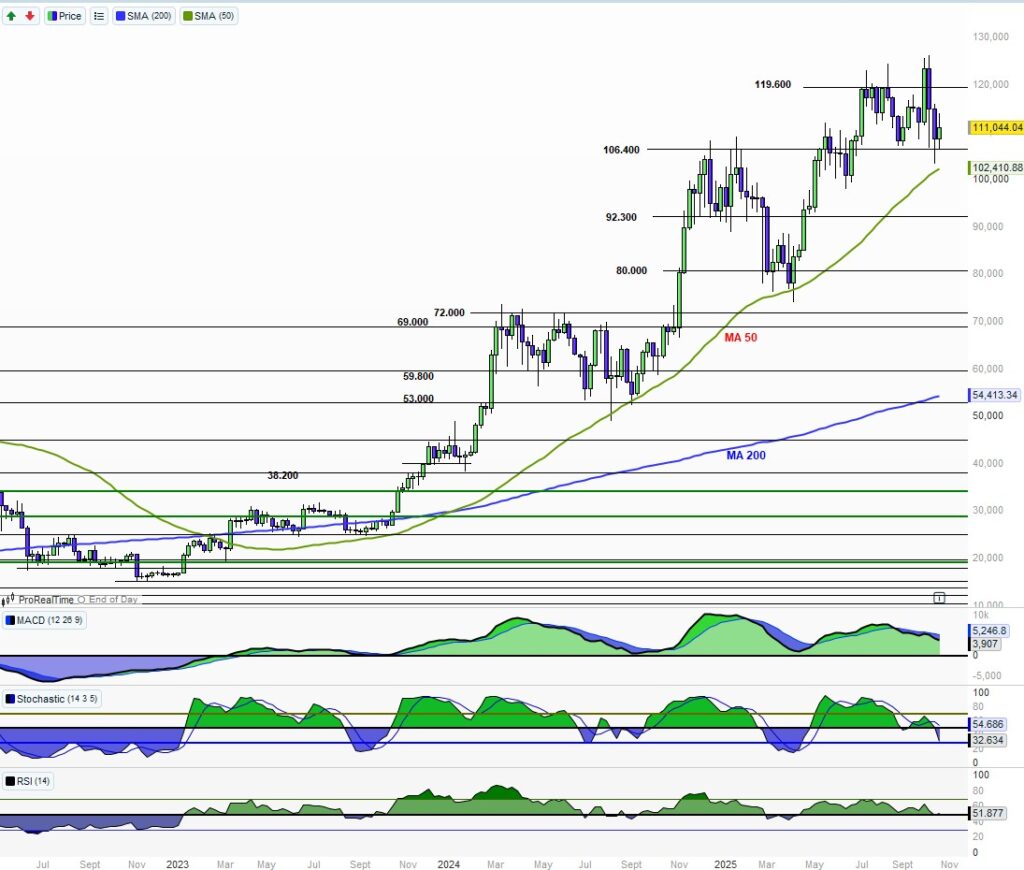Click the current price tag 111,044.04
Viewport: 1024px width, 870px height.
(x=996, y=127)
